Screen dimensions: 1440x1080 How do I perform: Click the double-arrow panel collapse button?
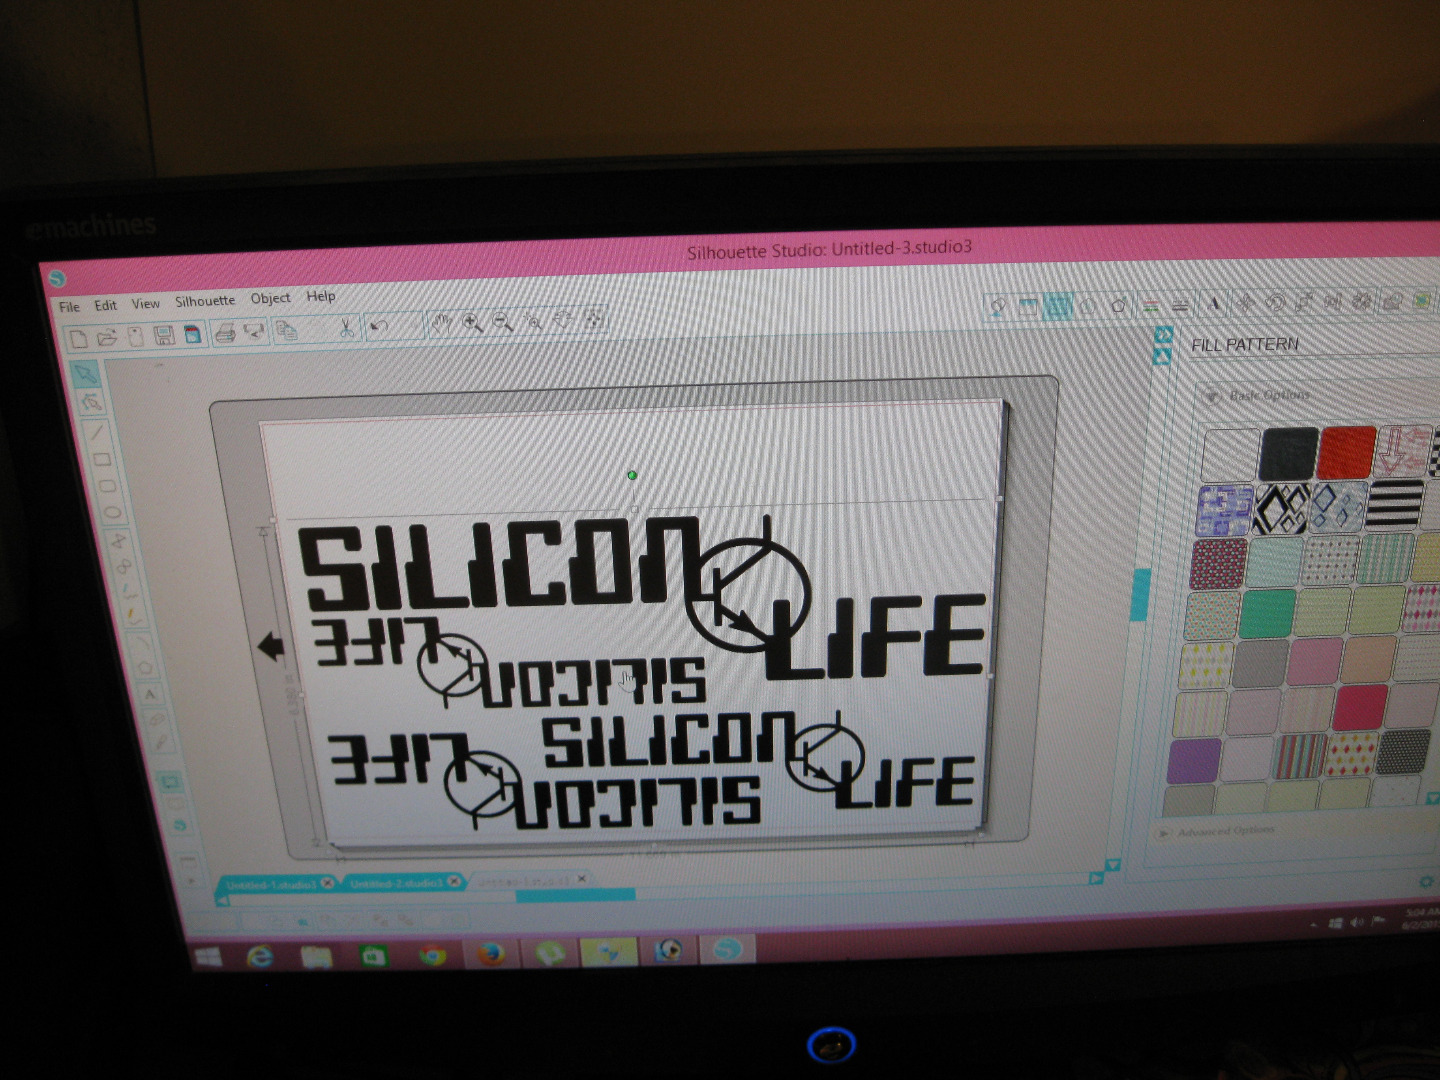coord(1162,334)
